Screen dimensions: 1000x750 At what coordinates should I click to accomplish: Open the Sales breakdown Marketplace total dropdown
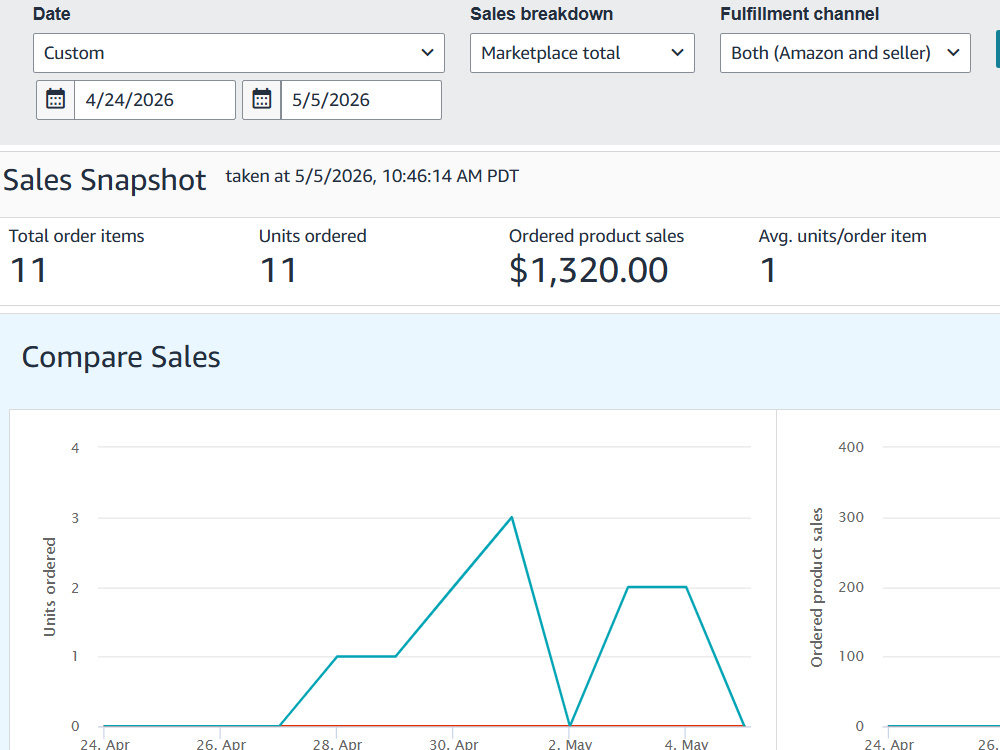coord(582,53)
